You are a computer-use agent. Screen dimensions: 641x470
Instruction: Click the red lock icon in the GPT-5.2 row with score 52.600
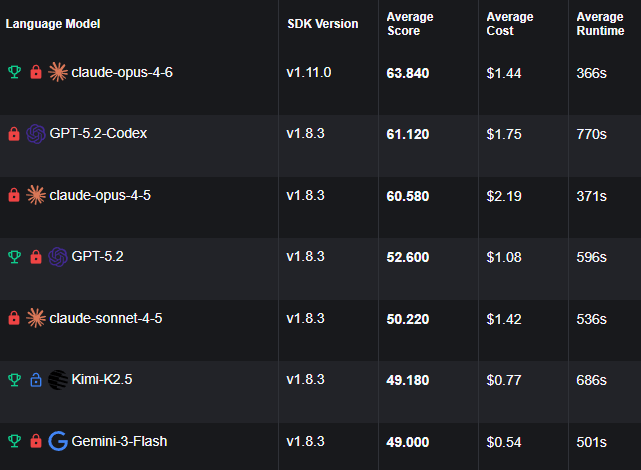36,257
